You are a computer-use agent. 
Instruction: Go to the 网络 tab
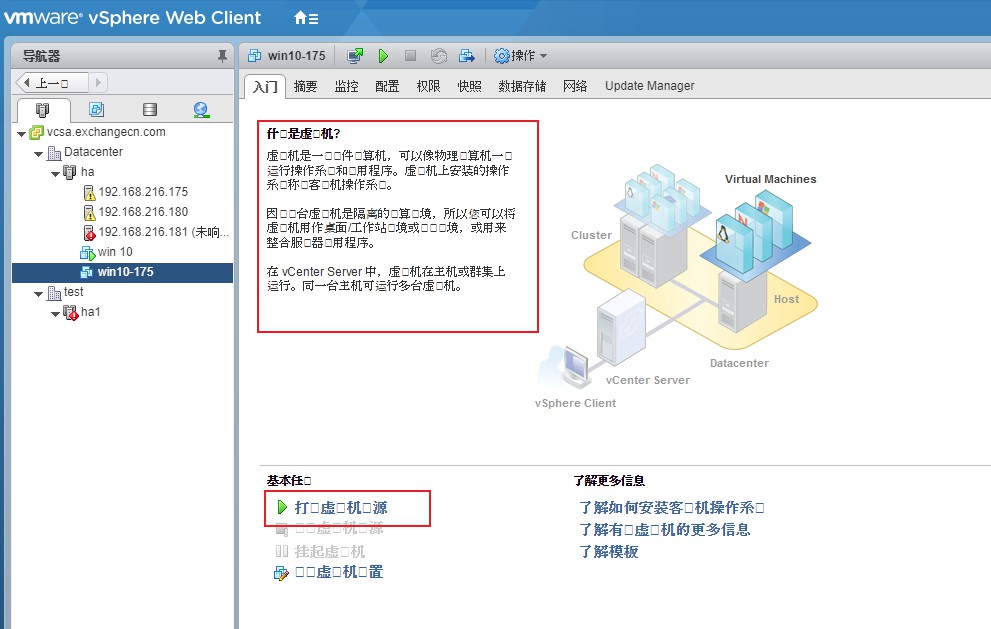575,86
